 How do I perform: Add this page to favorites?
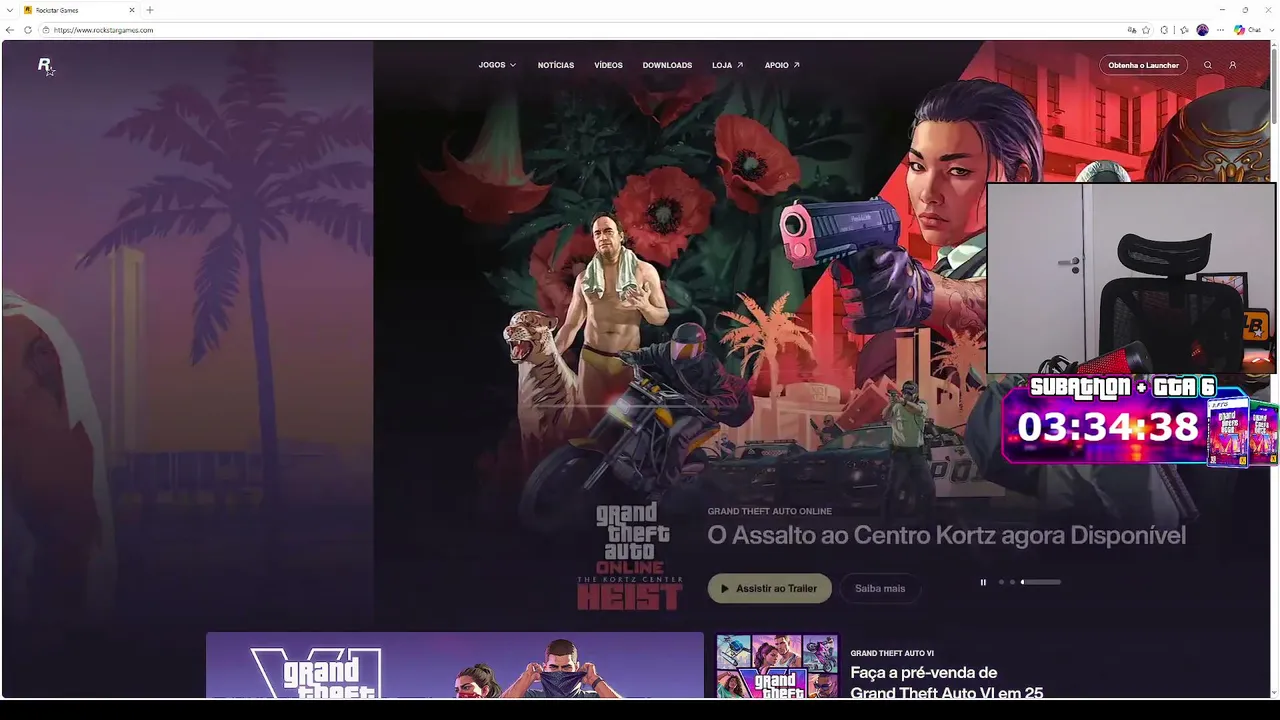click(x=1146, y=30)
